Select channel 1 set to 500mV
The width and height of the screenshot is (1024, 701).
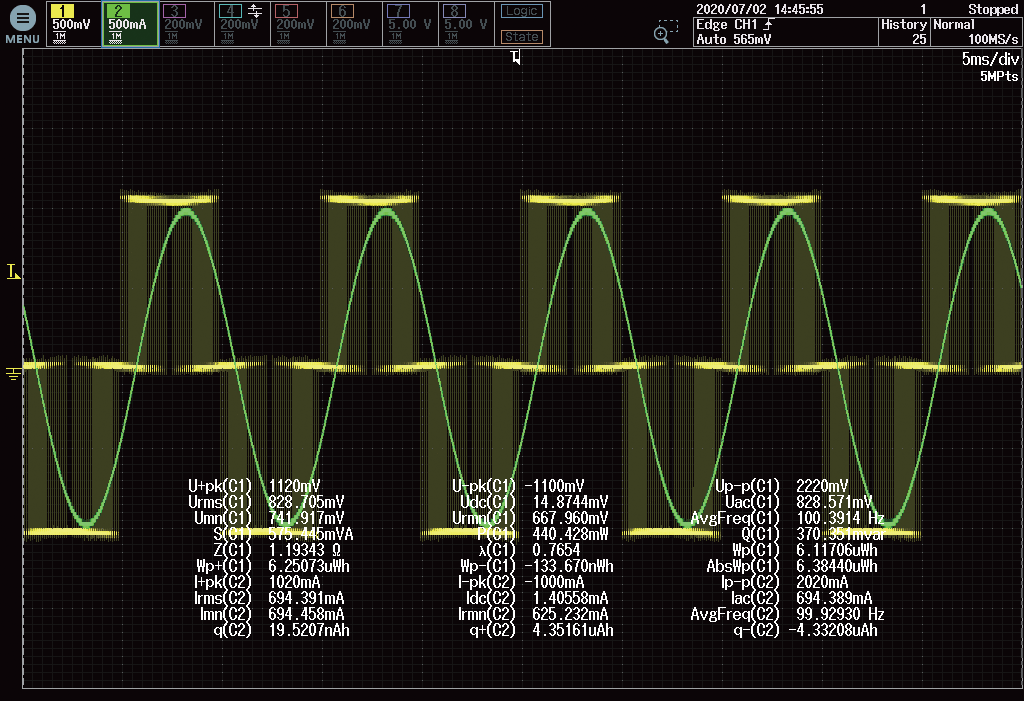click(74, 24)
